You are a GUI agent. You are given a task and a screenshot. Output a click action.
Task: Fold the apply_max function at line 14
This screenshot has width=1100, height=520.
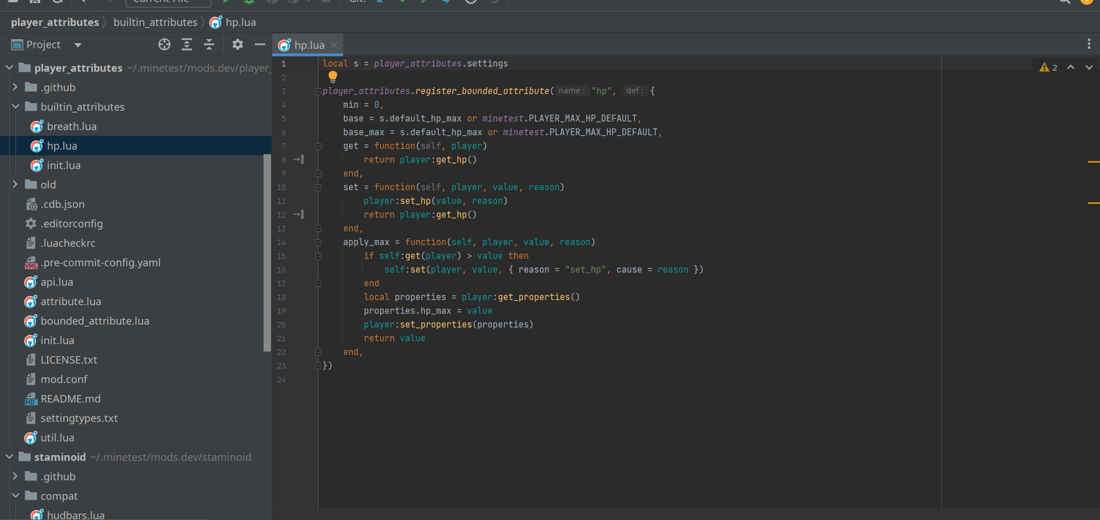[x=318, y=242]
